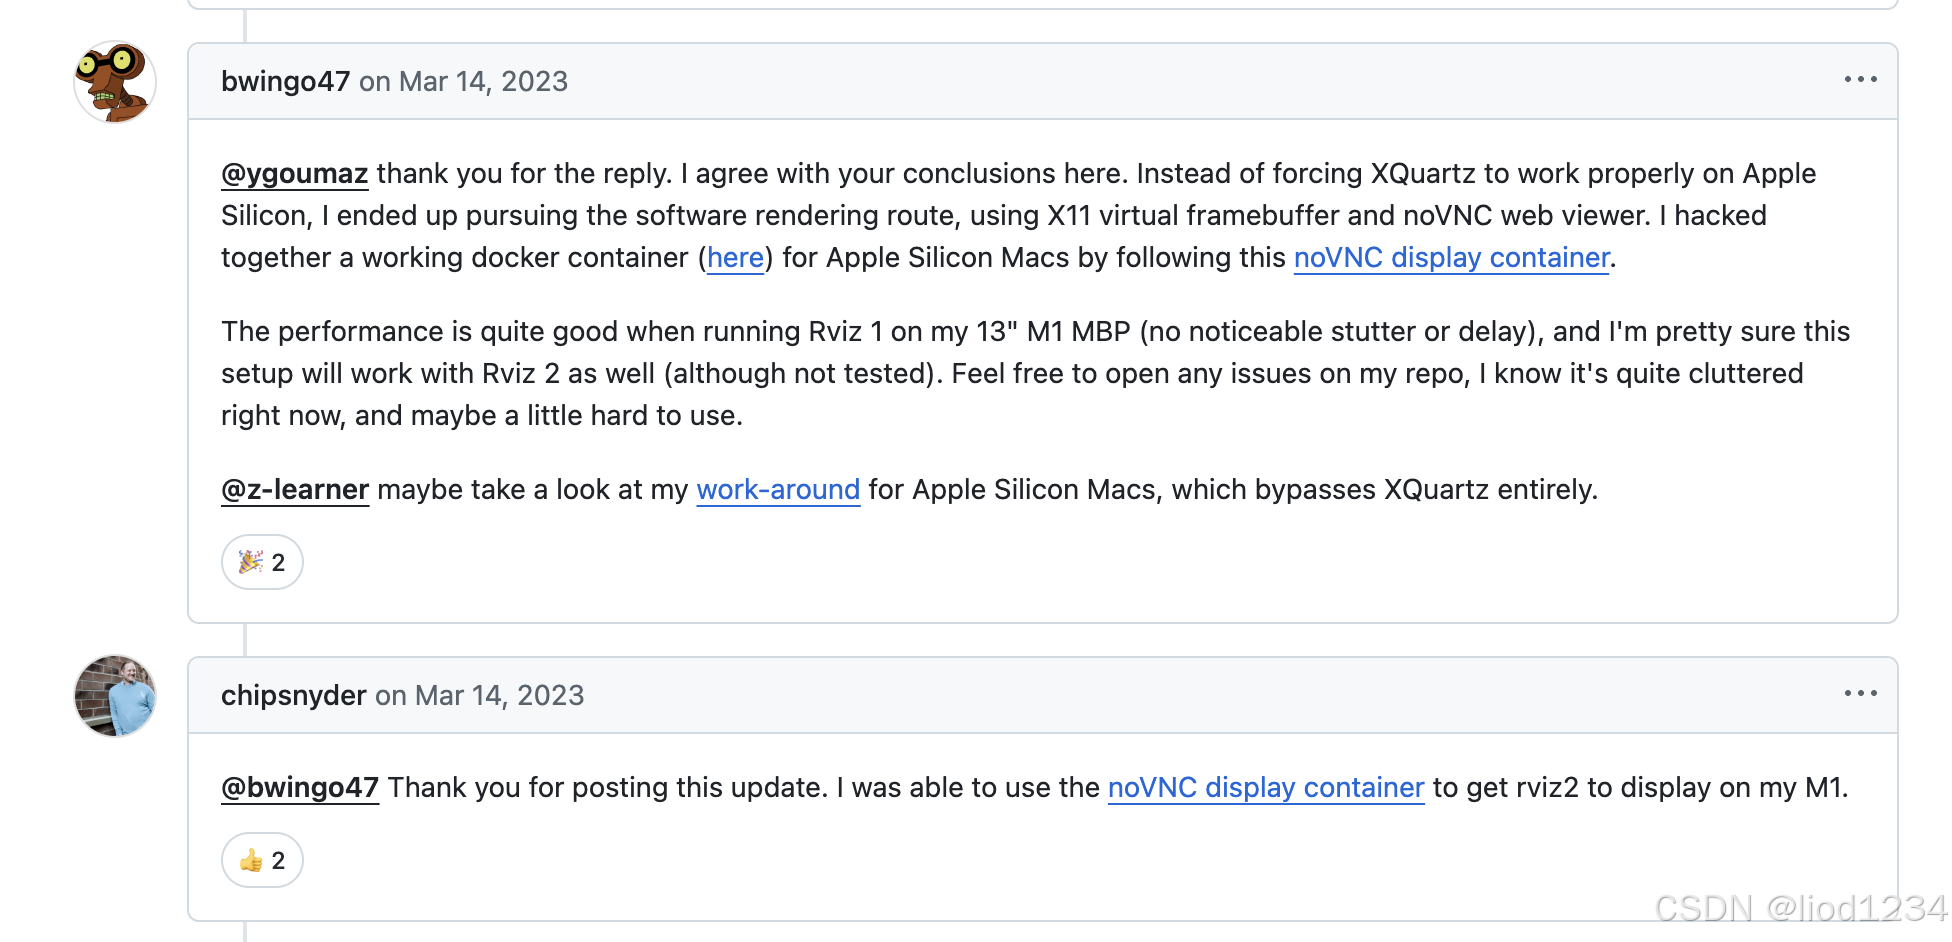The width and height of the screenshot is (1952, 942).
Task: Visit the @ygoumaz mention
Action: 295,174
